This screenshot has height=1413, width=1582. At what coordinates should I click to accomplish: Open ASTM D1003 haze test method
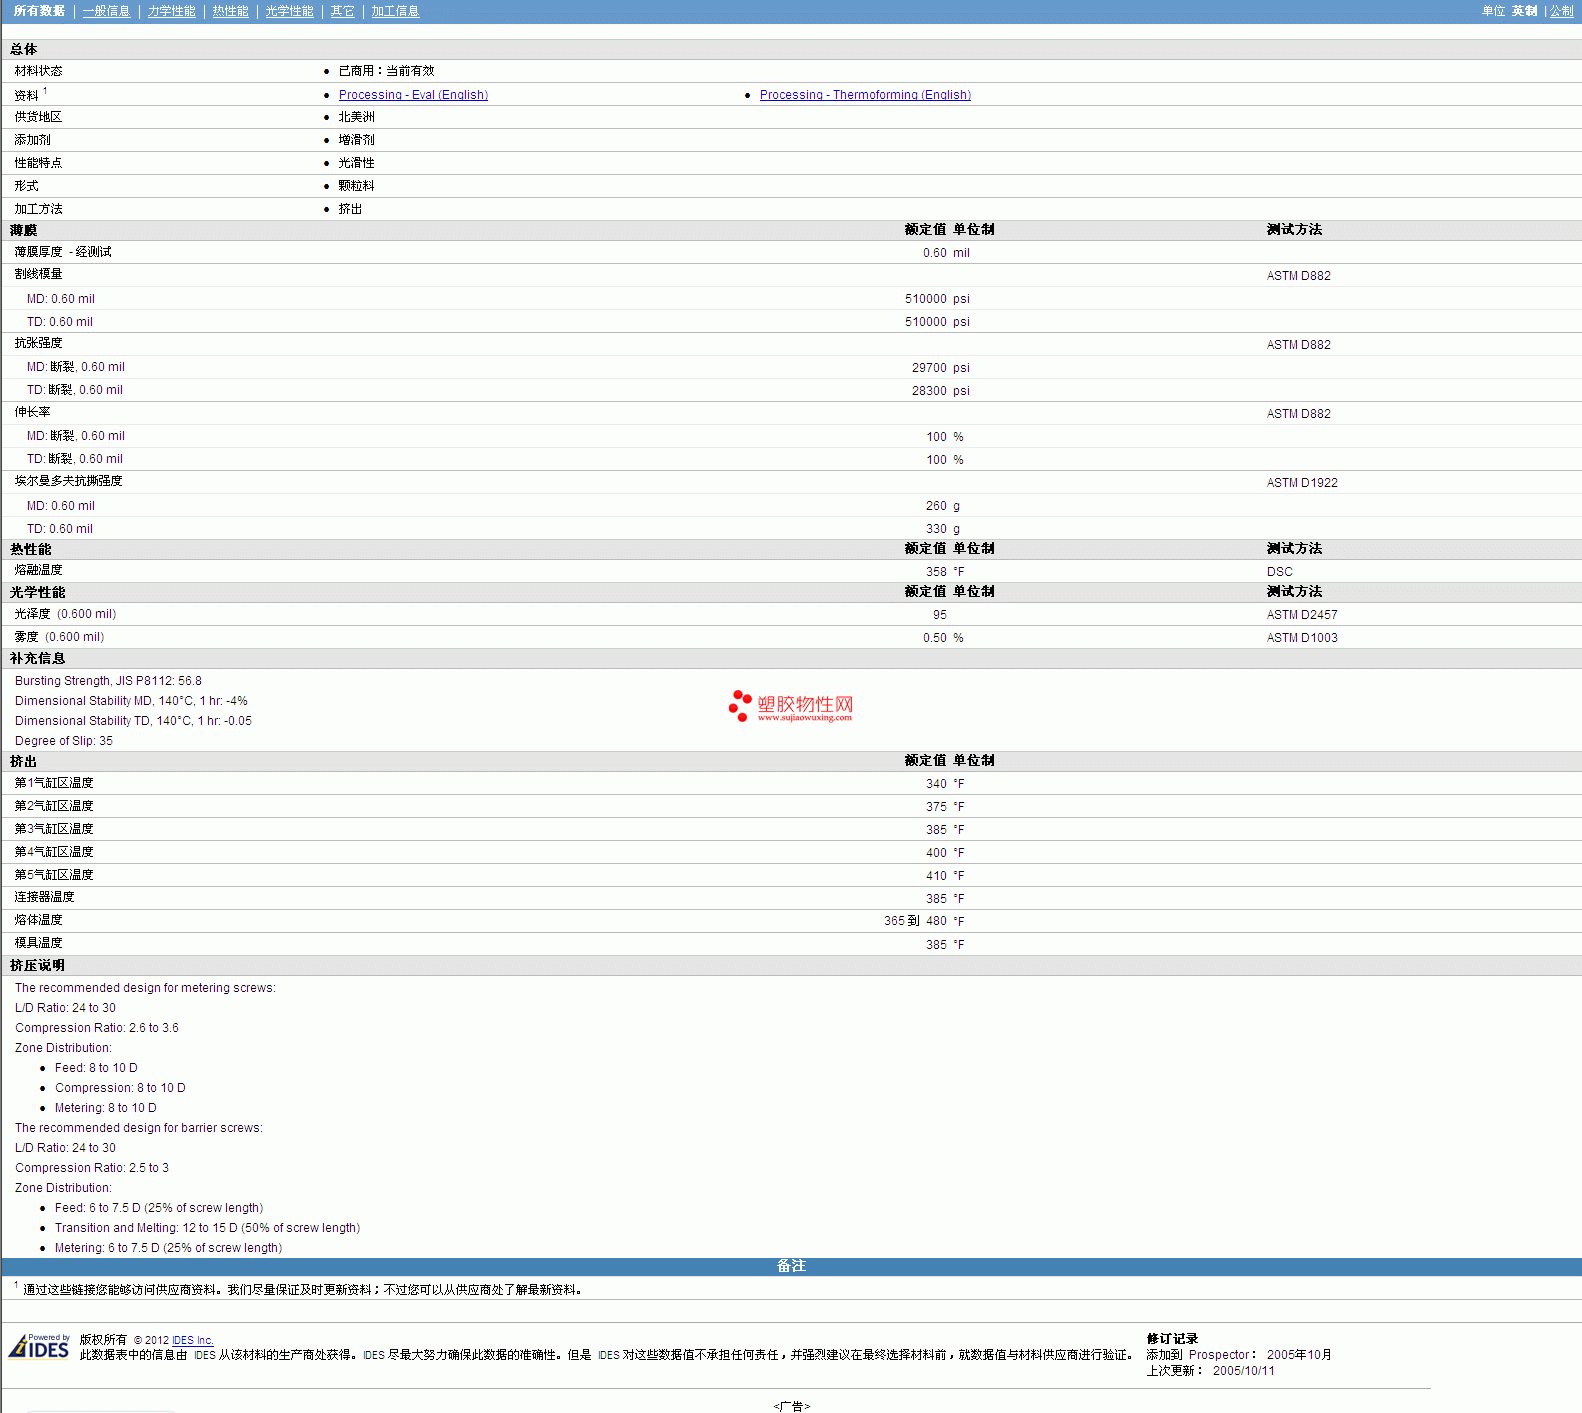(1301, 638)
